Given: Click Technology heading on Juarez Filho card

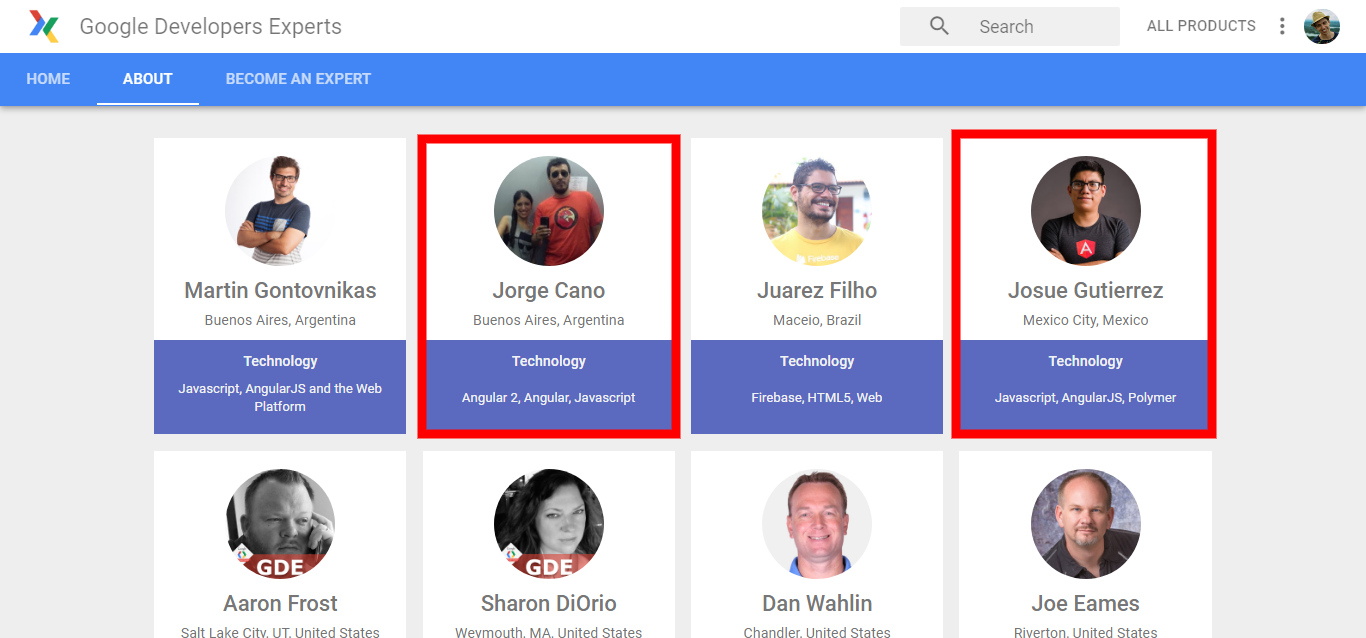Looking at the screenshot, I should coord(817,361).
